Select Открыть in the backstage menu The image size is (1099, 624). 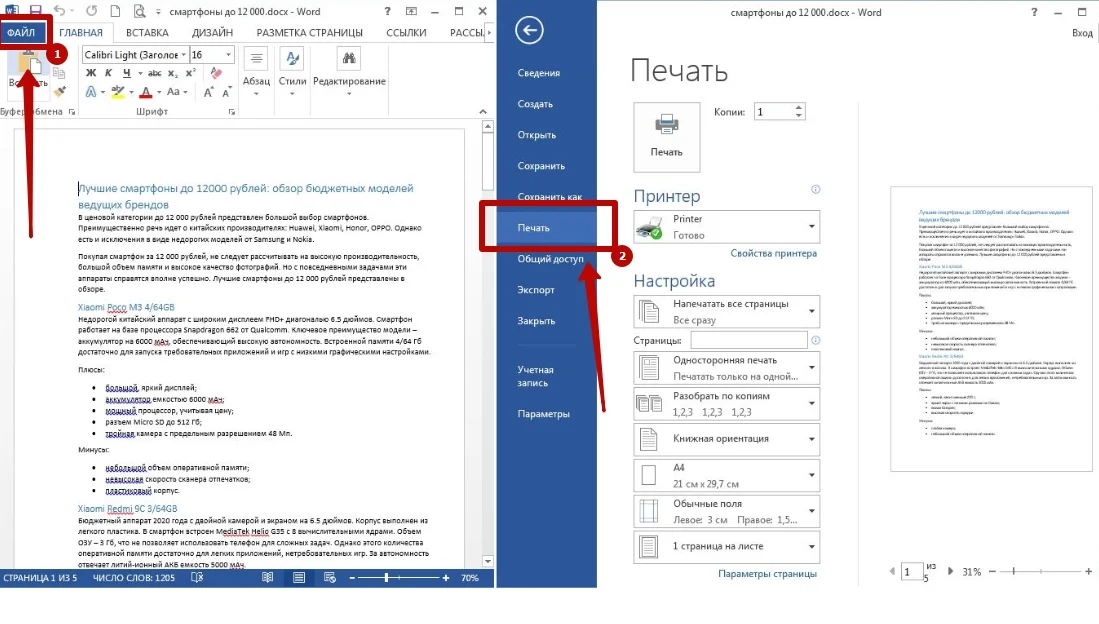point(537,135)
